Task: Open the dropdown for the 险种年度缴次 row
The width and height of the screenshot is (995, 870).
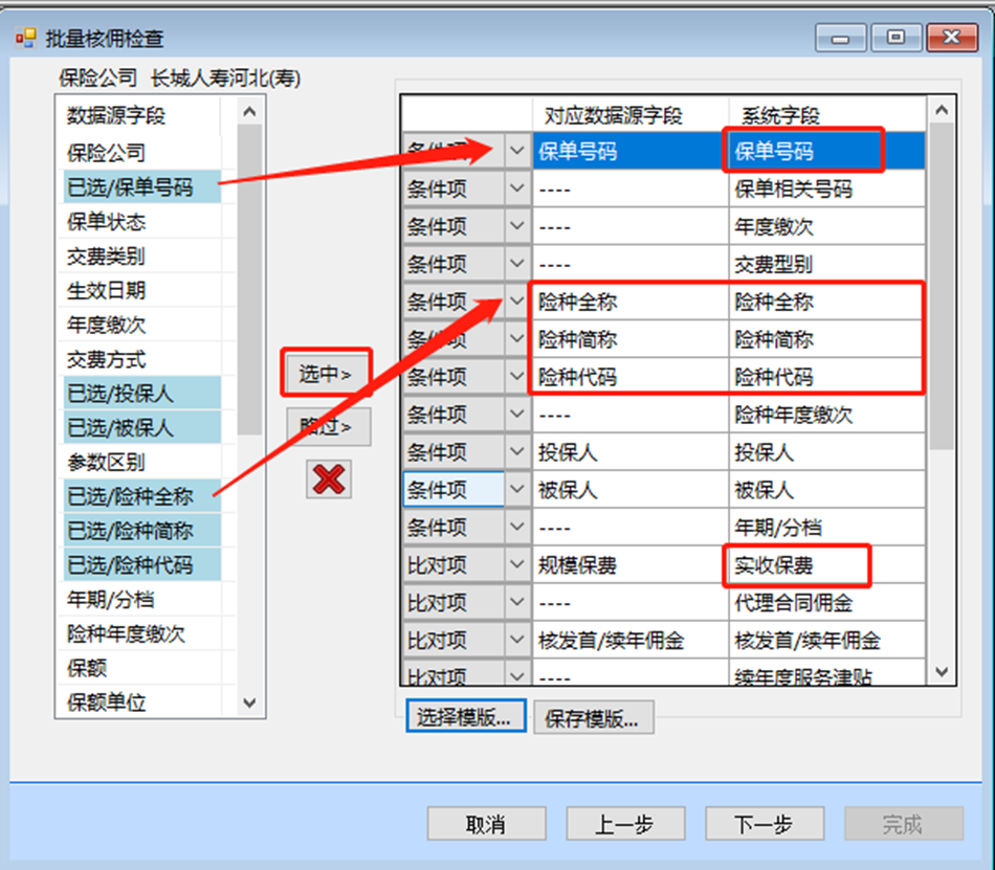Action: click(x=517, y=414)
